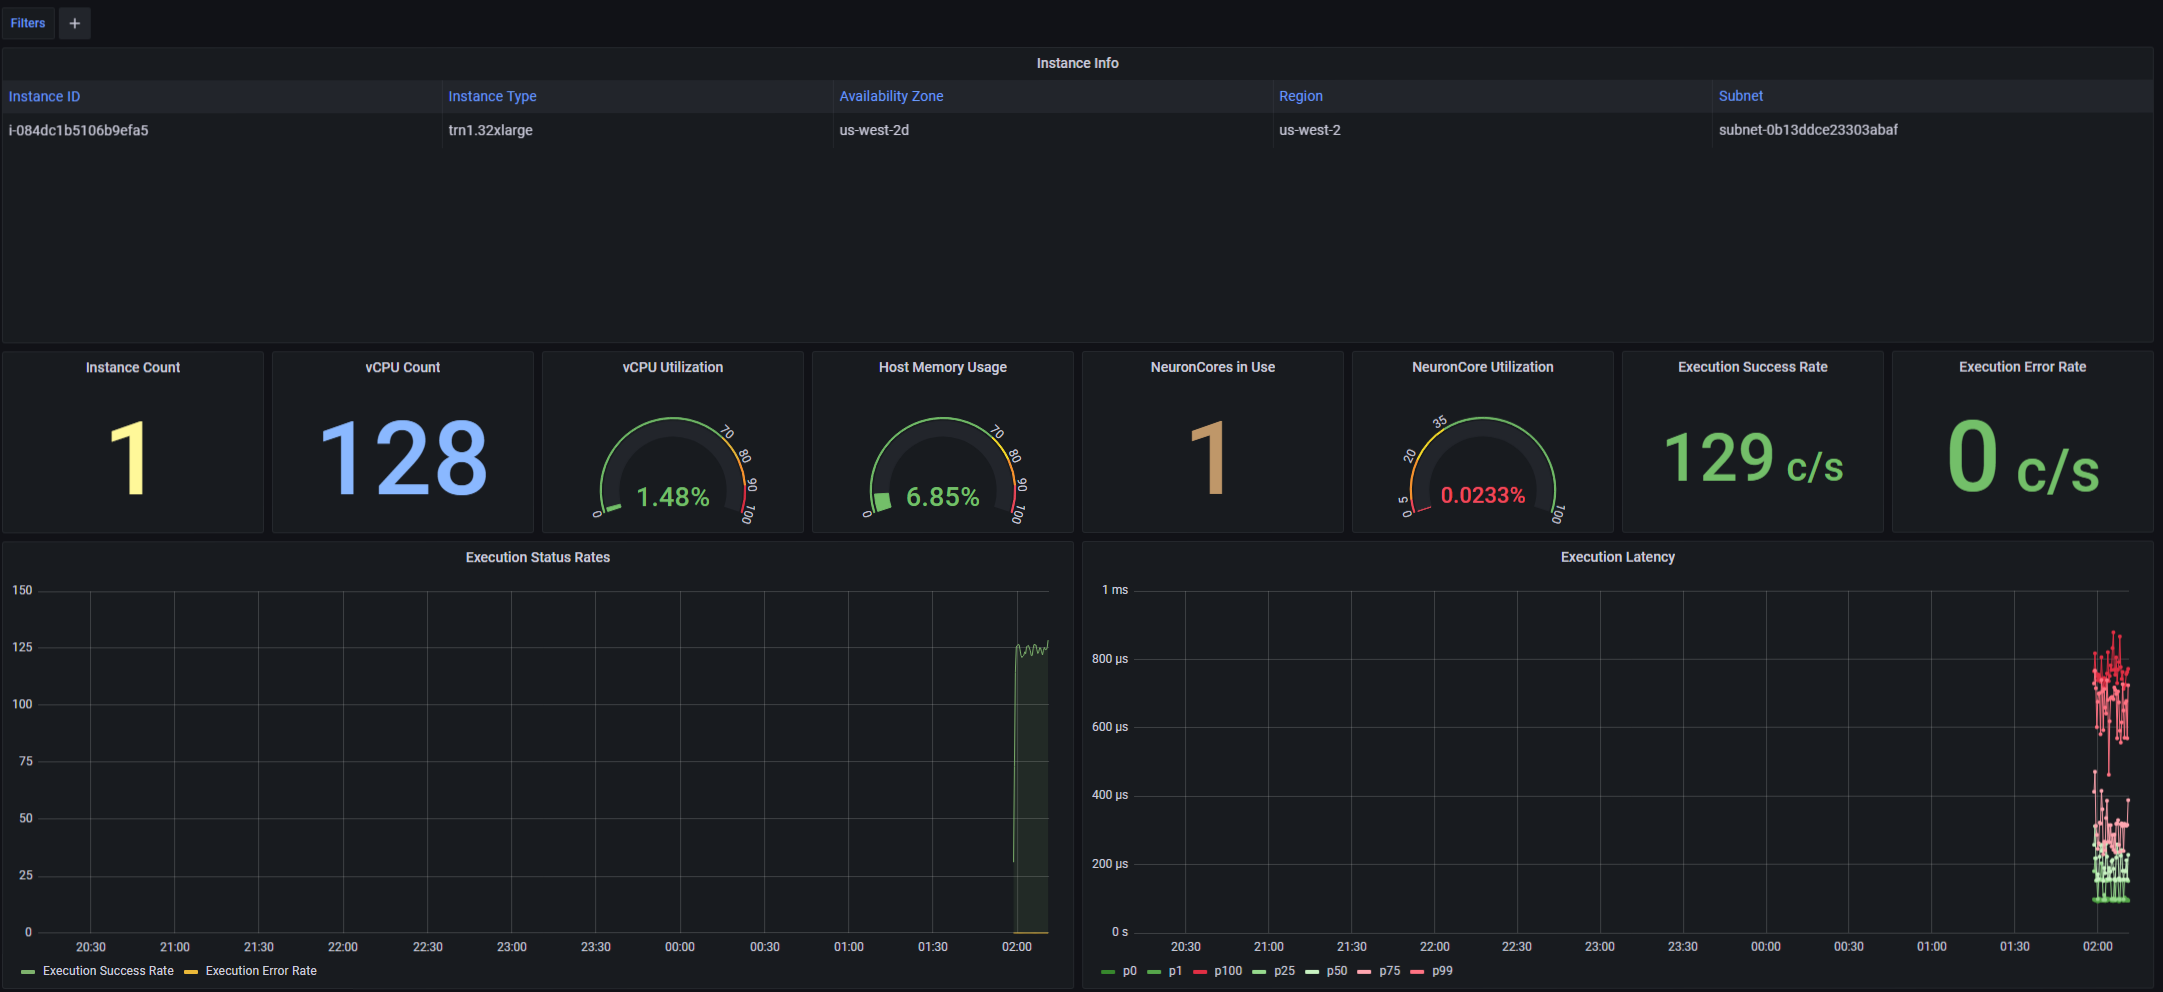Screen dimensions: 2163x992
Task: Open the Instance Info panel title menu
Action: [1077, 63]
